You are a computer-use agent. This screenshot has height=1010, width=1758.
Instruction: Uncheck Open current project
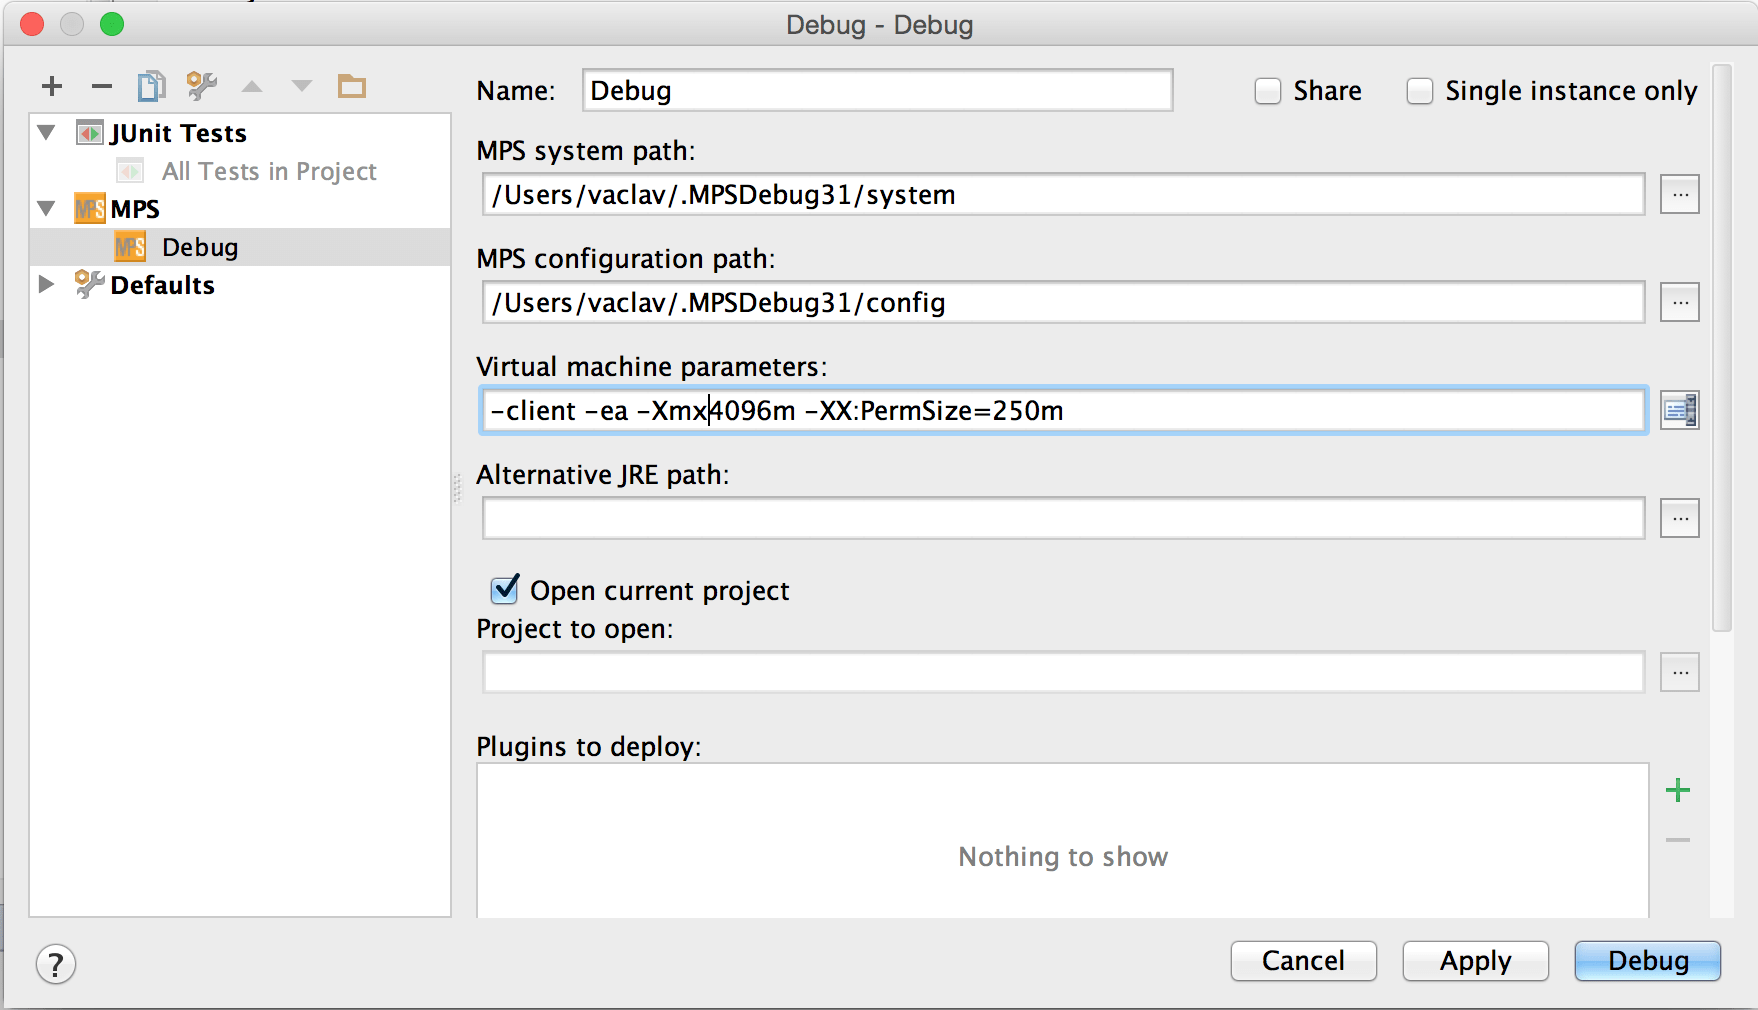504,590
